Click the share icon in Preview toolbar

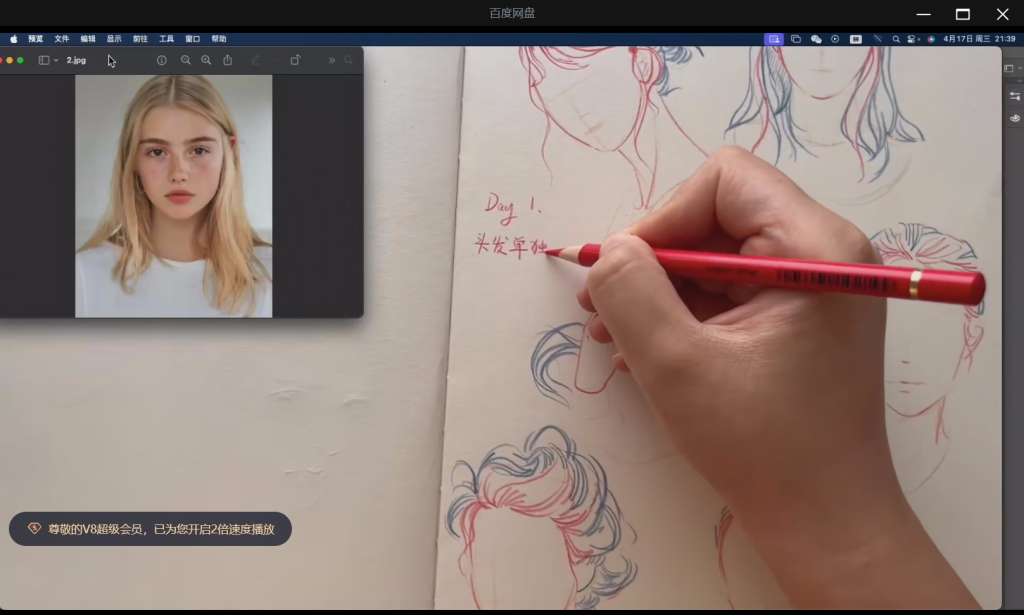click(228, 60)
